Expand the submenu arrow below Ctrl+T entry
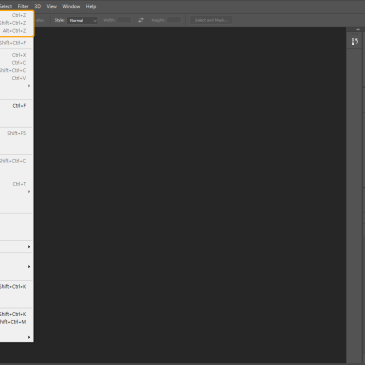 click(x=29, y=192)
